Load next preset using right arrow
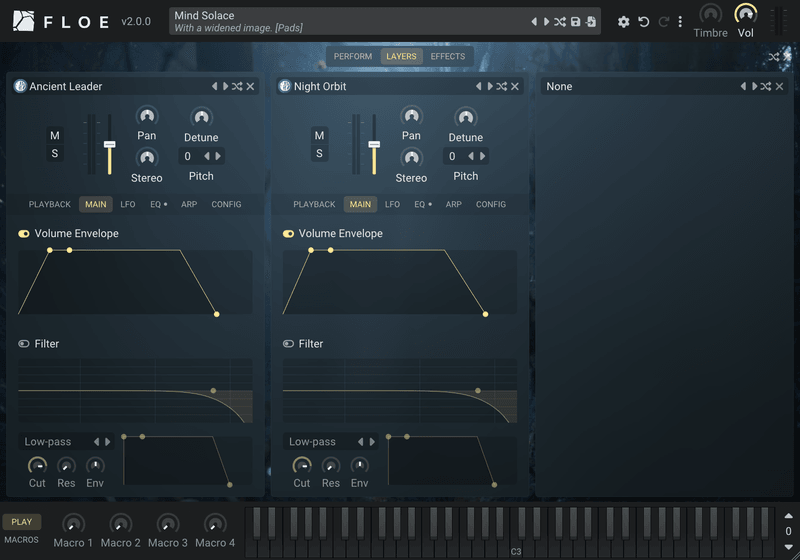This screenshot has height=560, width=800. tap(546, 22)
